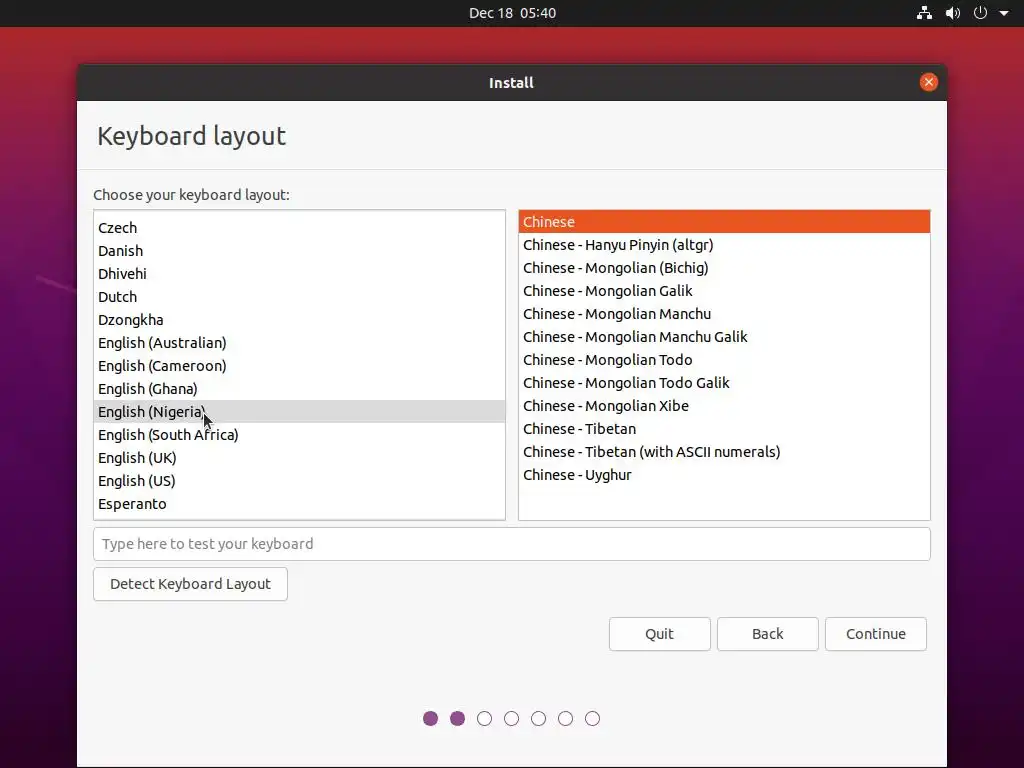The image size is (1024, 768).
Task: Focus the keyboard test input field
Action: pos(511,544)
